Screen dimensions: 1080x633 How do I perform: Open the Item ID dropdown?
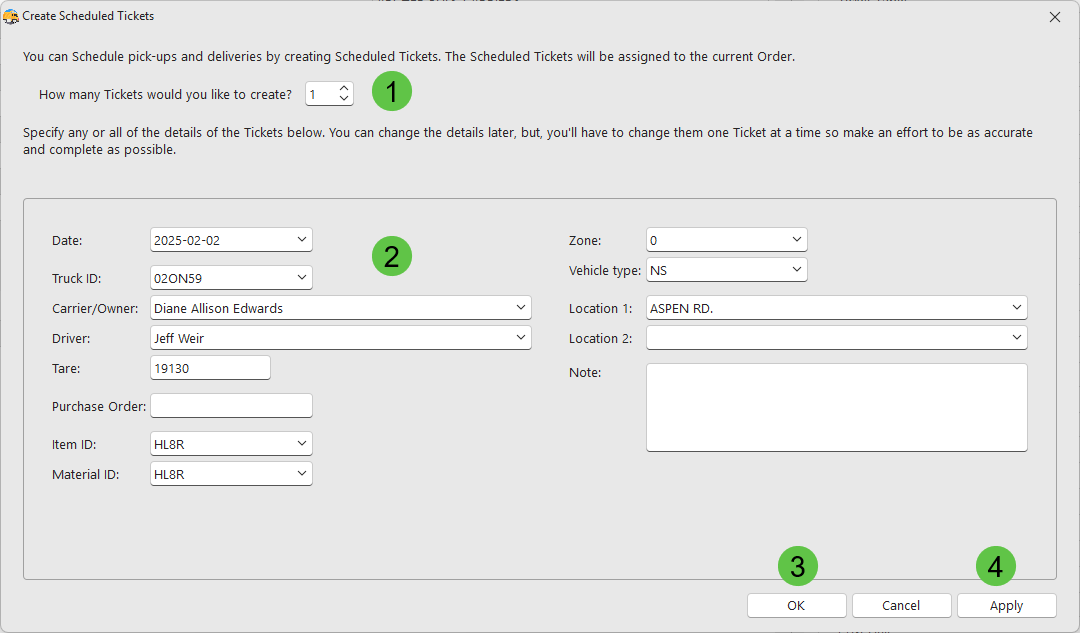click(302, 444)
